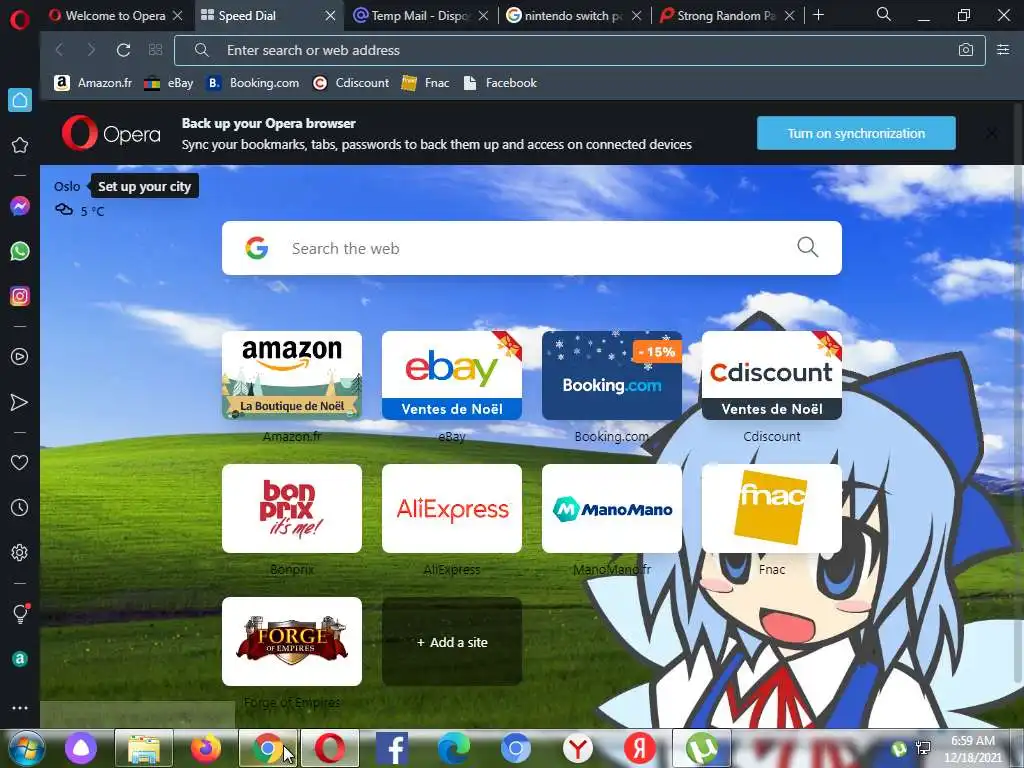Click the lightbulb tips icon in sidebar
Image resolution: width=1024 pixels, height=768 pixels.
[x=20, y=613]
